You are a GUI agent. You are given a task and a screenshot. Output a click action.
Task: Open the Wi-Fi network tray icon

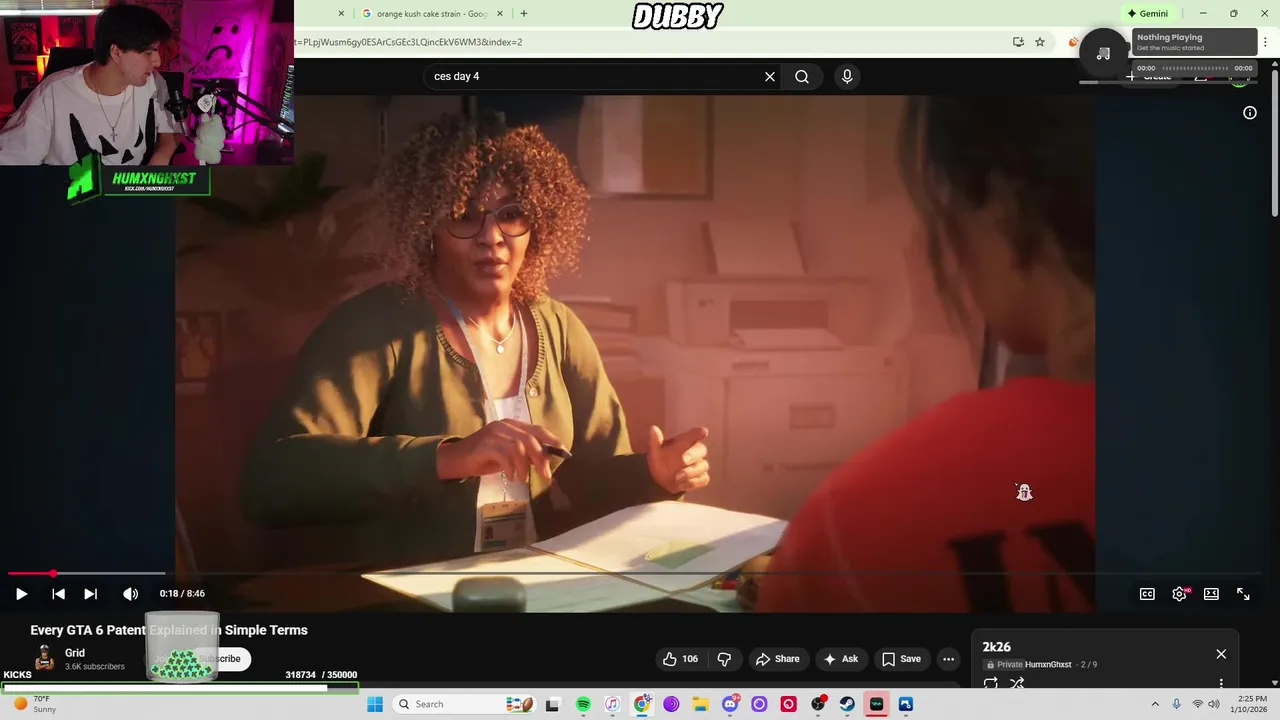[1197, 704]
